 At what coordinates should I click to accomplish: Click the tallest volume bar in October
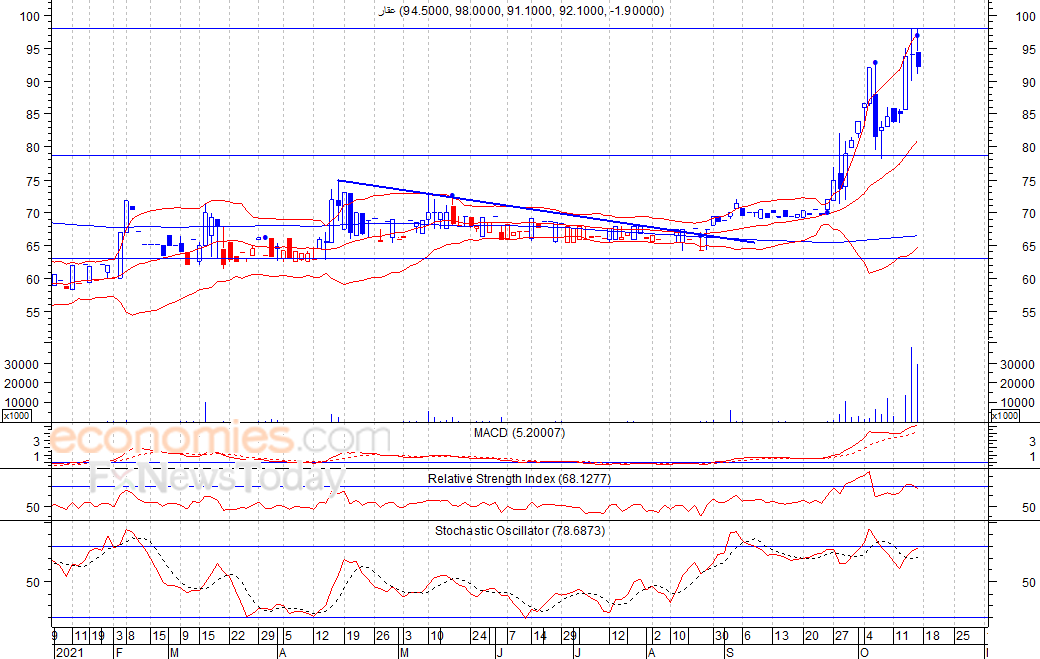click(911, 384)
